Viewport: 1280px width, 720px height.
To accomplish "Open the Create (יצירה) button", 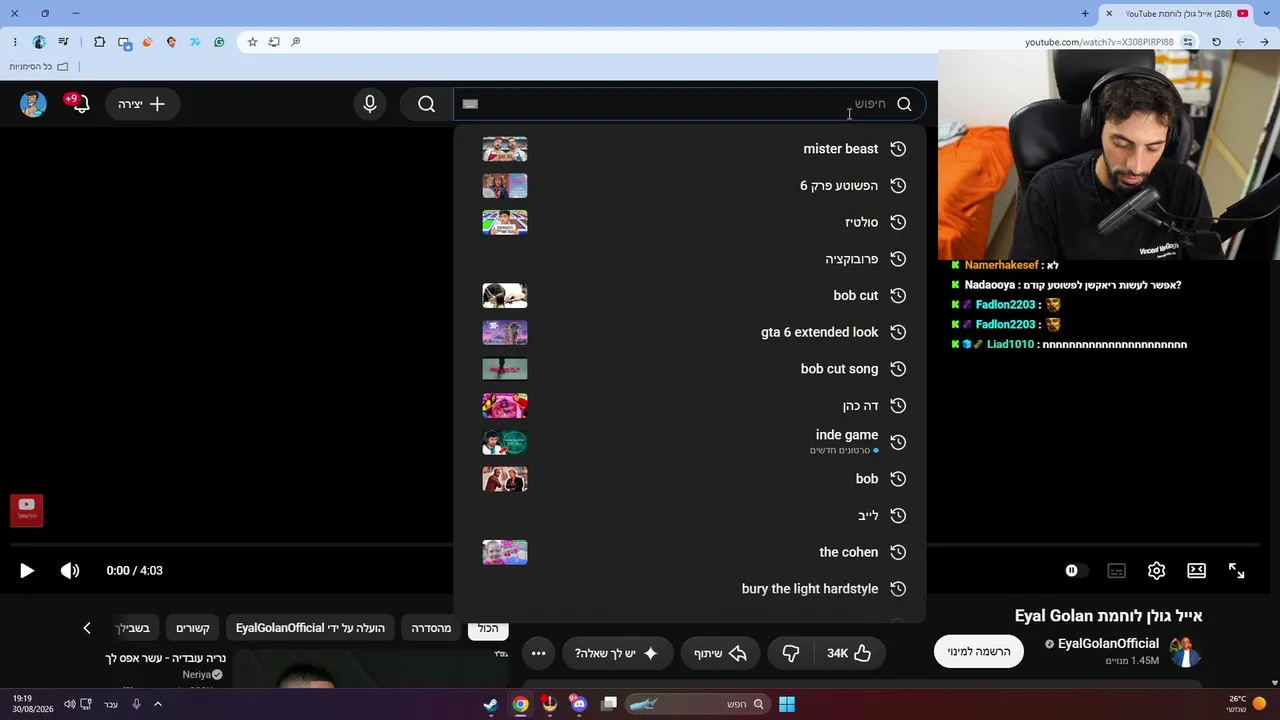I will 142,104.
